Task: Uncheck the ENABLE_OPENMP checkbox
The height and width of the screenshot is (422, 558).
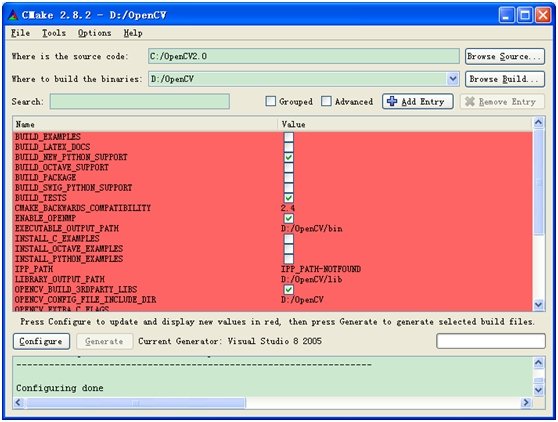Action: pyautogui.click(x=289, y=218)
